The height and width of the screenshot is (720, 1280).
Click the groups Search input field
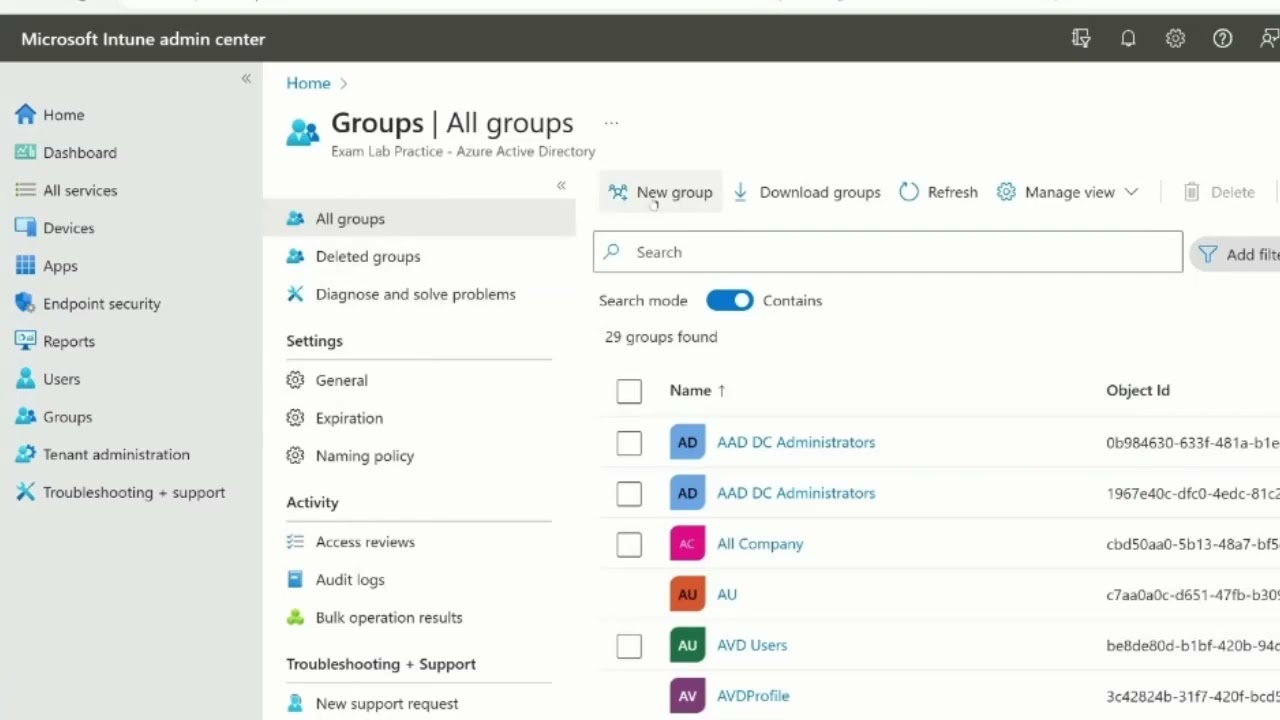[x=888, y=252]
